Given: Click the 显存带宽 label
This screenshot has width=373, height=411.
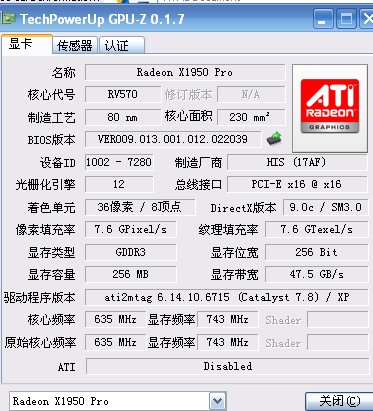Looking at the screenshot, I should 235,275.
